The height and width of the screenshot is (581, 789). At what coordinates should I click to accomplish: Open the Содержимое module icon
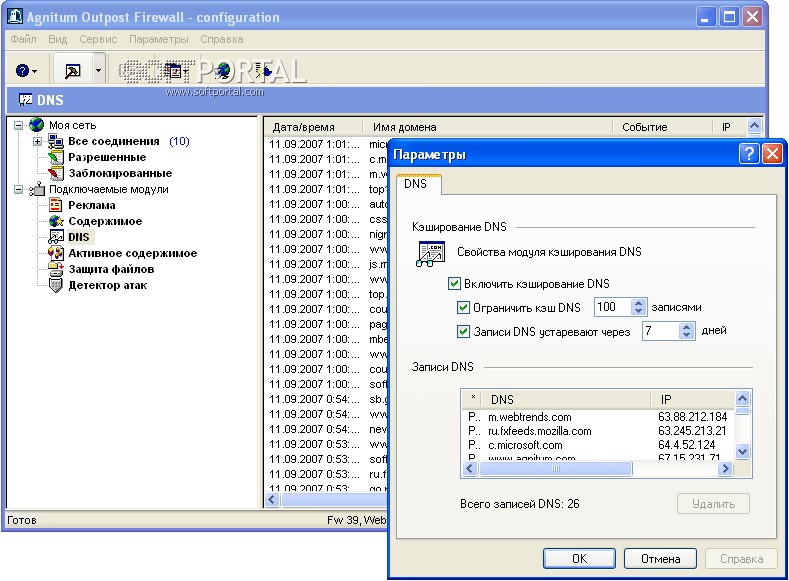[55, 221]
